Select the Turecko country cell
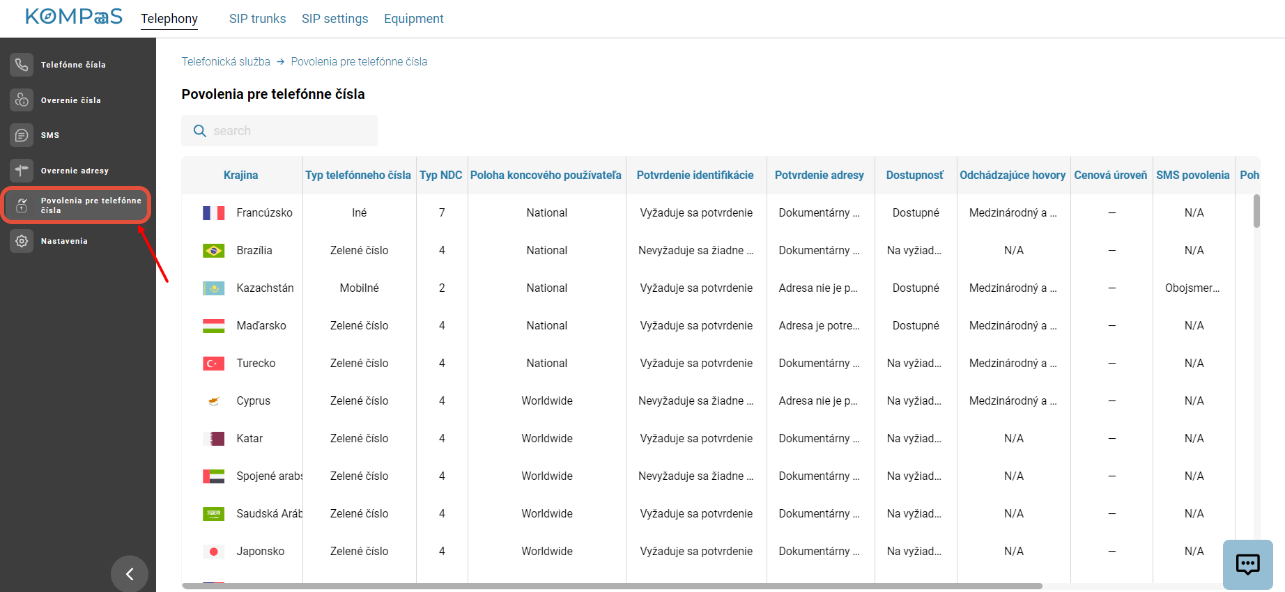Image resolution: width=1285 pixels, height=592 pixels. pyautogui.click(x=256, y=363)
